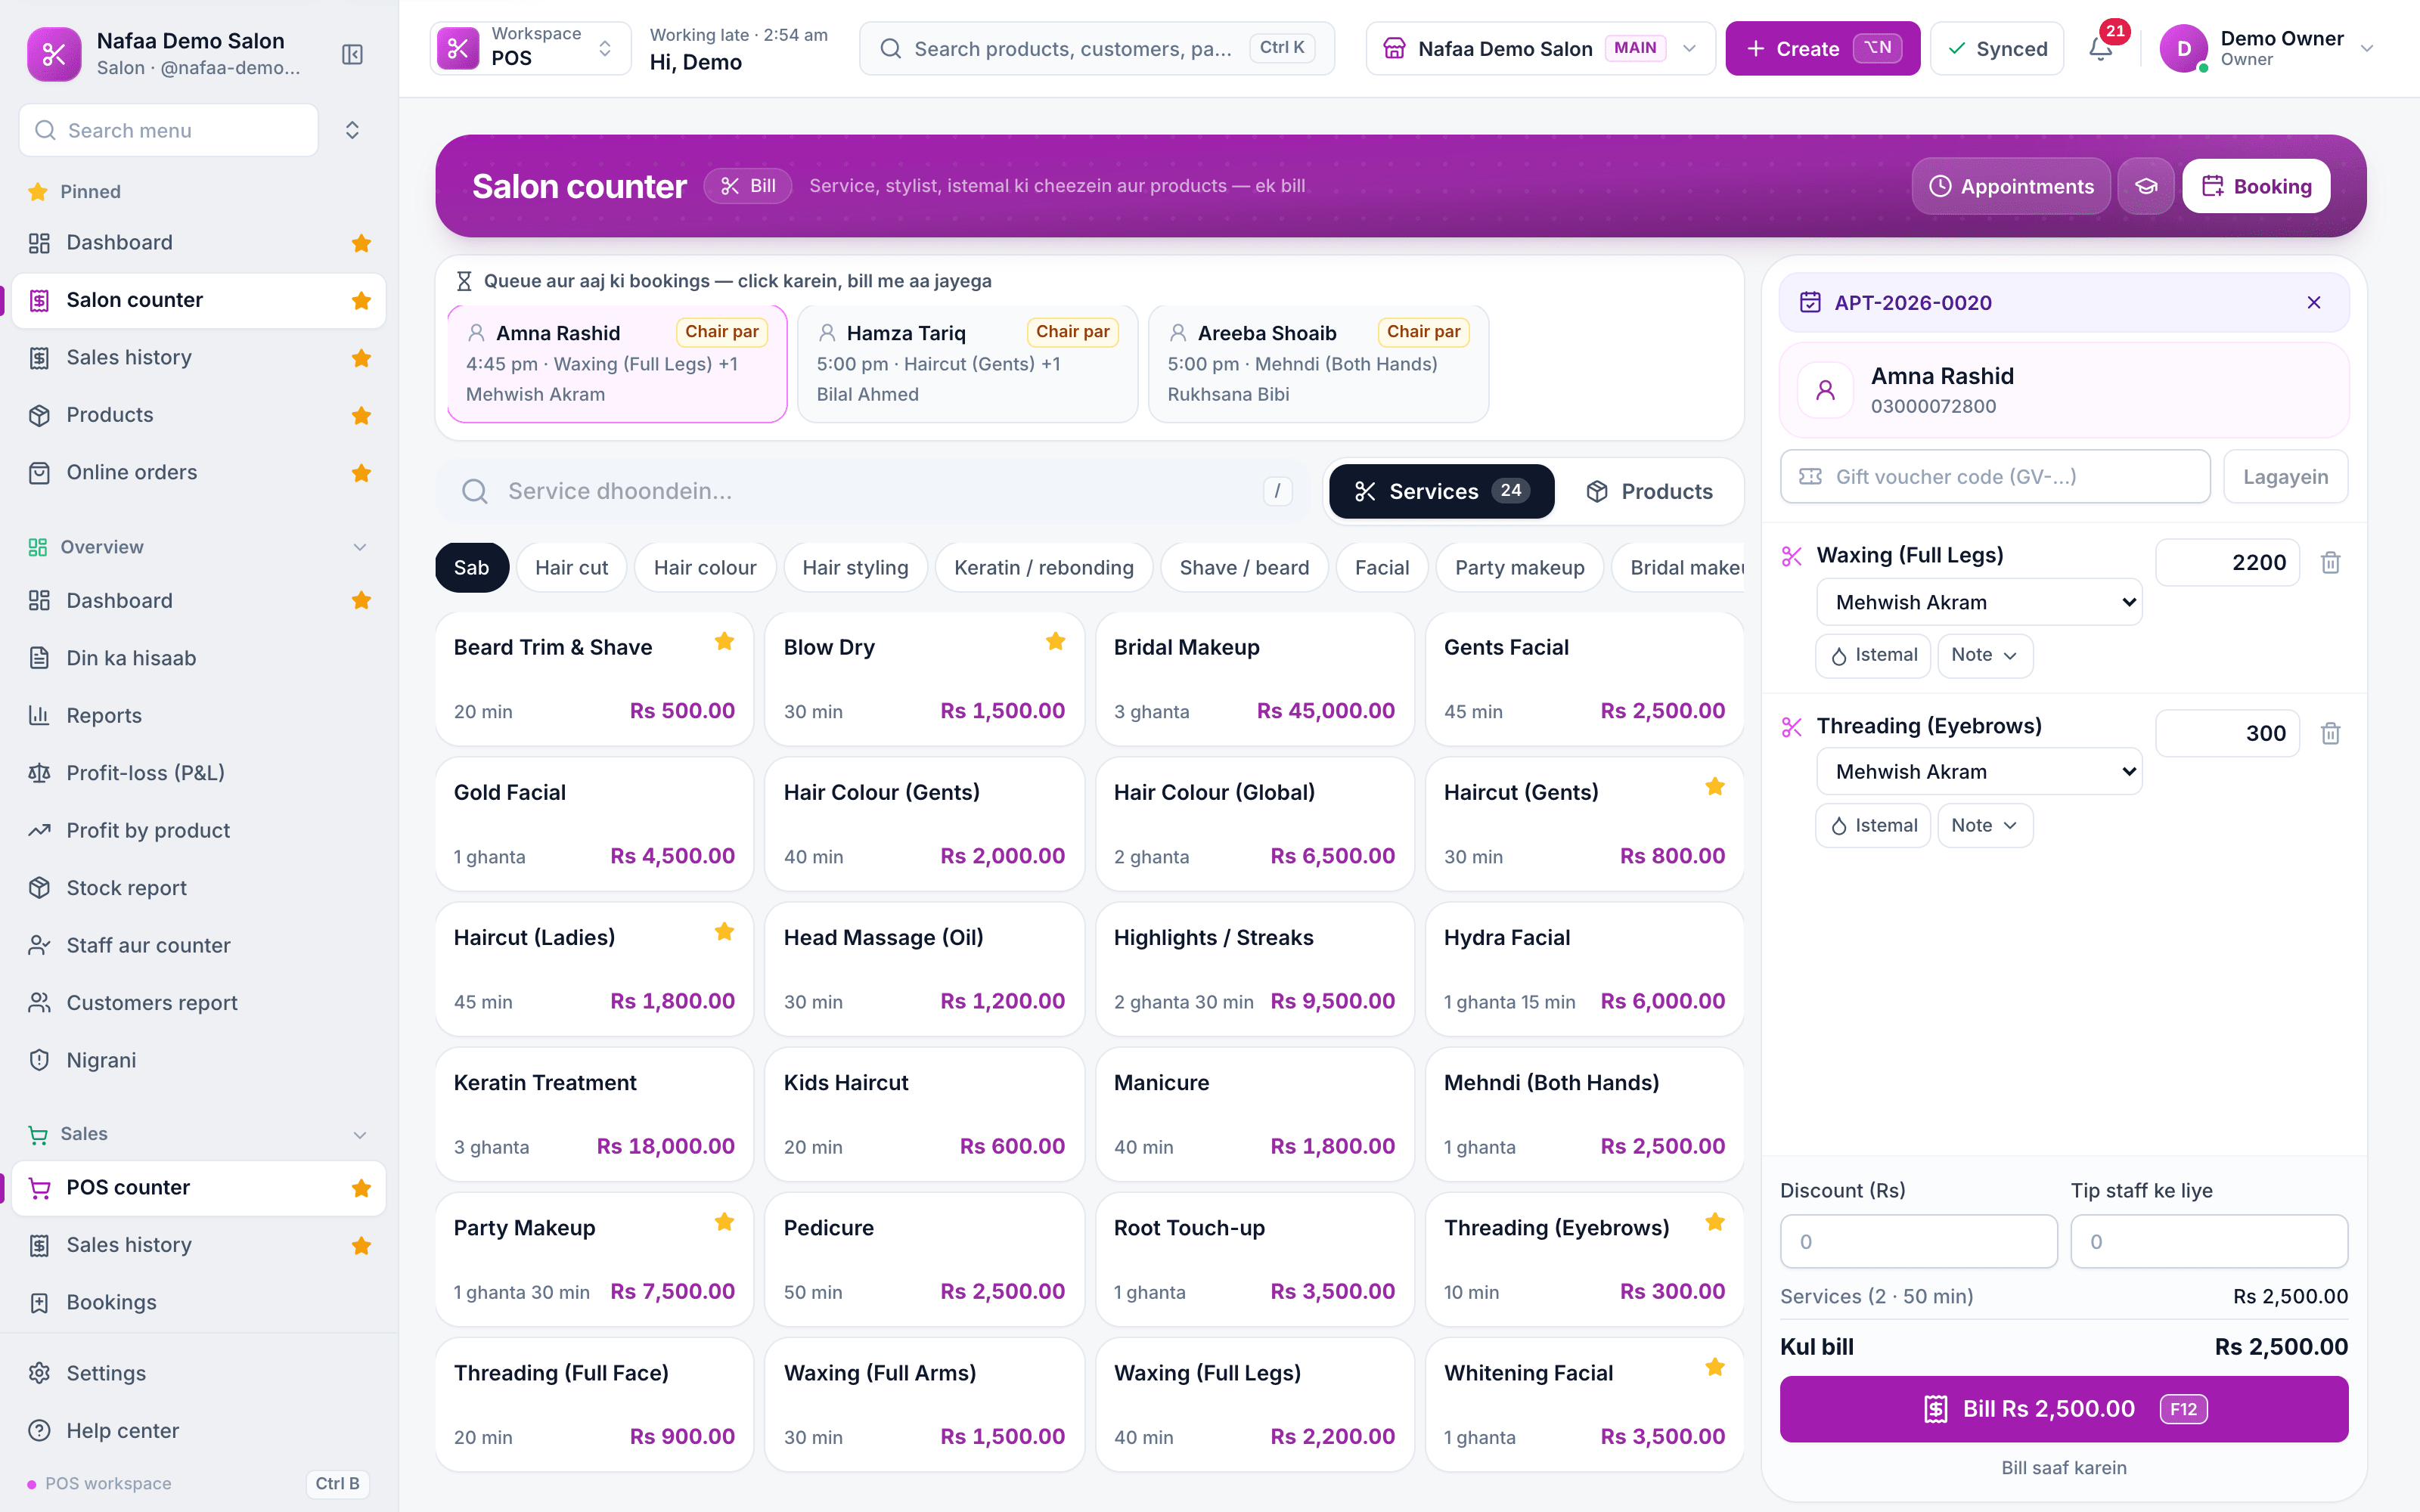
Task: Filter services by Hair colour
Action: pos(705,567)
